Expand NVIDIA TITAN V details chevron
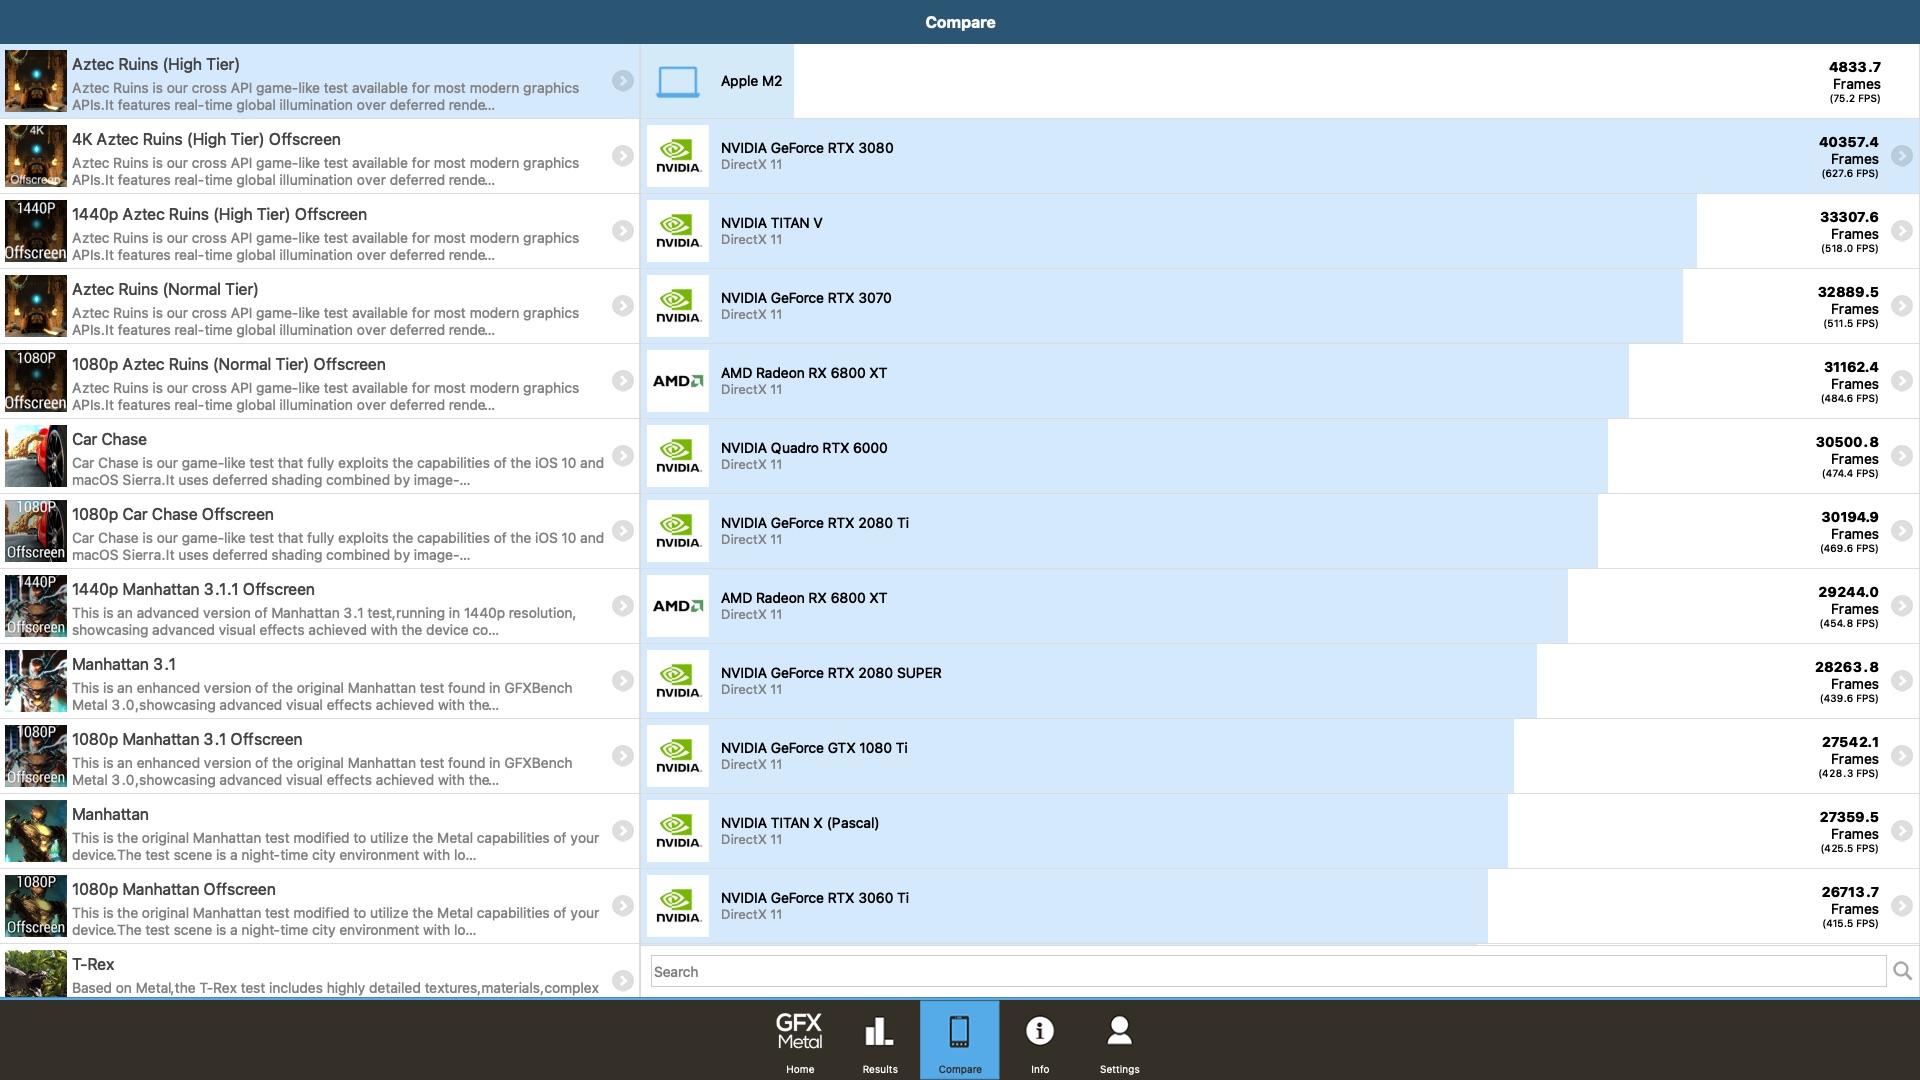 1902,231
